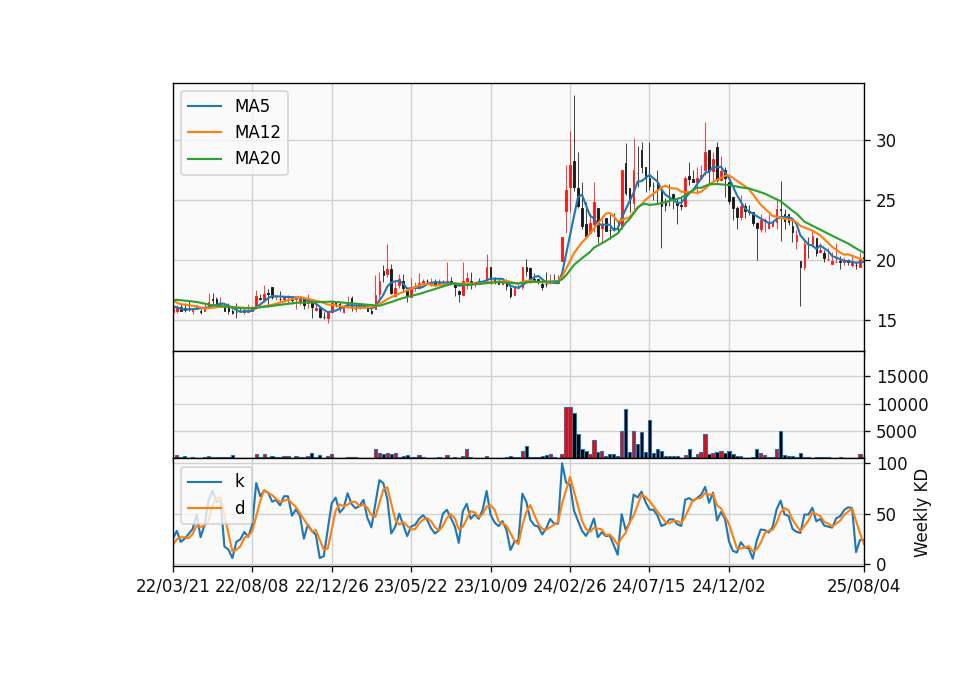Click the 22/08/08 date axis label
This screenshot has height=690, width=960.
[x=252, y=586]
